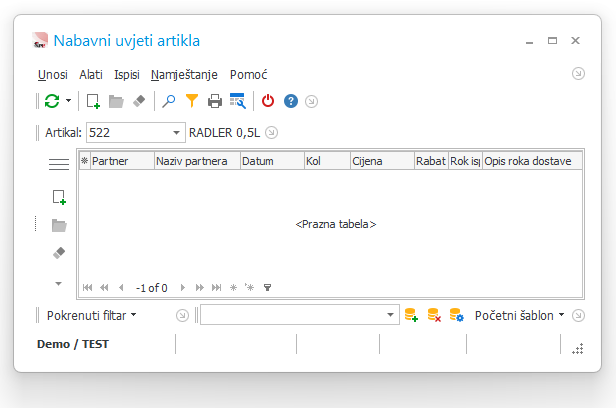The height and width of the screenshot is (408, 616).
Task: Click the delete database template icon
Action: coord(434,315)
